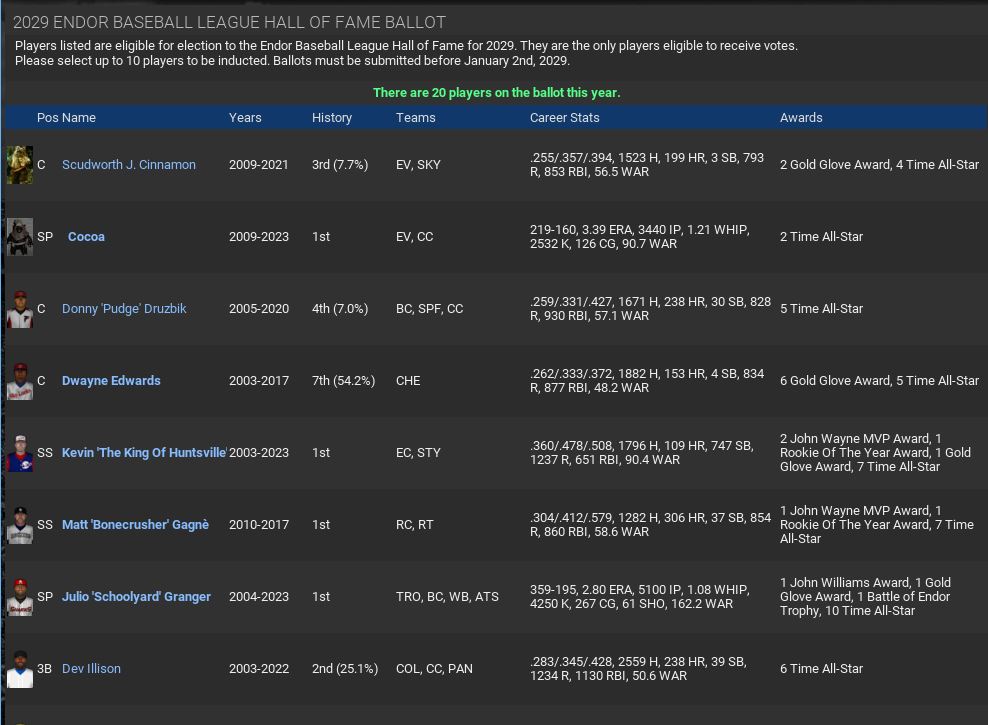Select Donny 'Pudge' Druzbik's portrait
The height and width of the screenshot is (725, 988).
[x=20, y=309]
